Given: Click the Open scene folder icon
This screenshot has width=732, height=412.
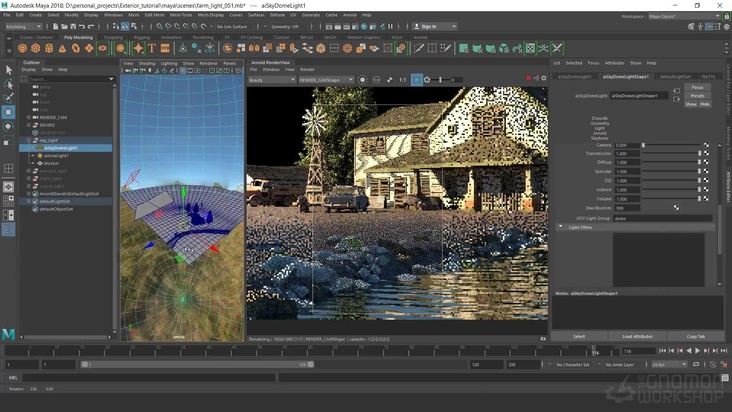Looking at the screenshot, I should click(64, 27).
